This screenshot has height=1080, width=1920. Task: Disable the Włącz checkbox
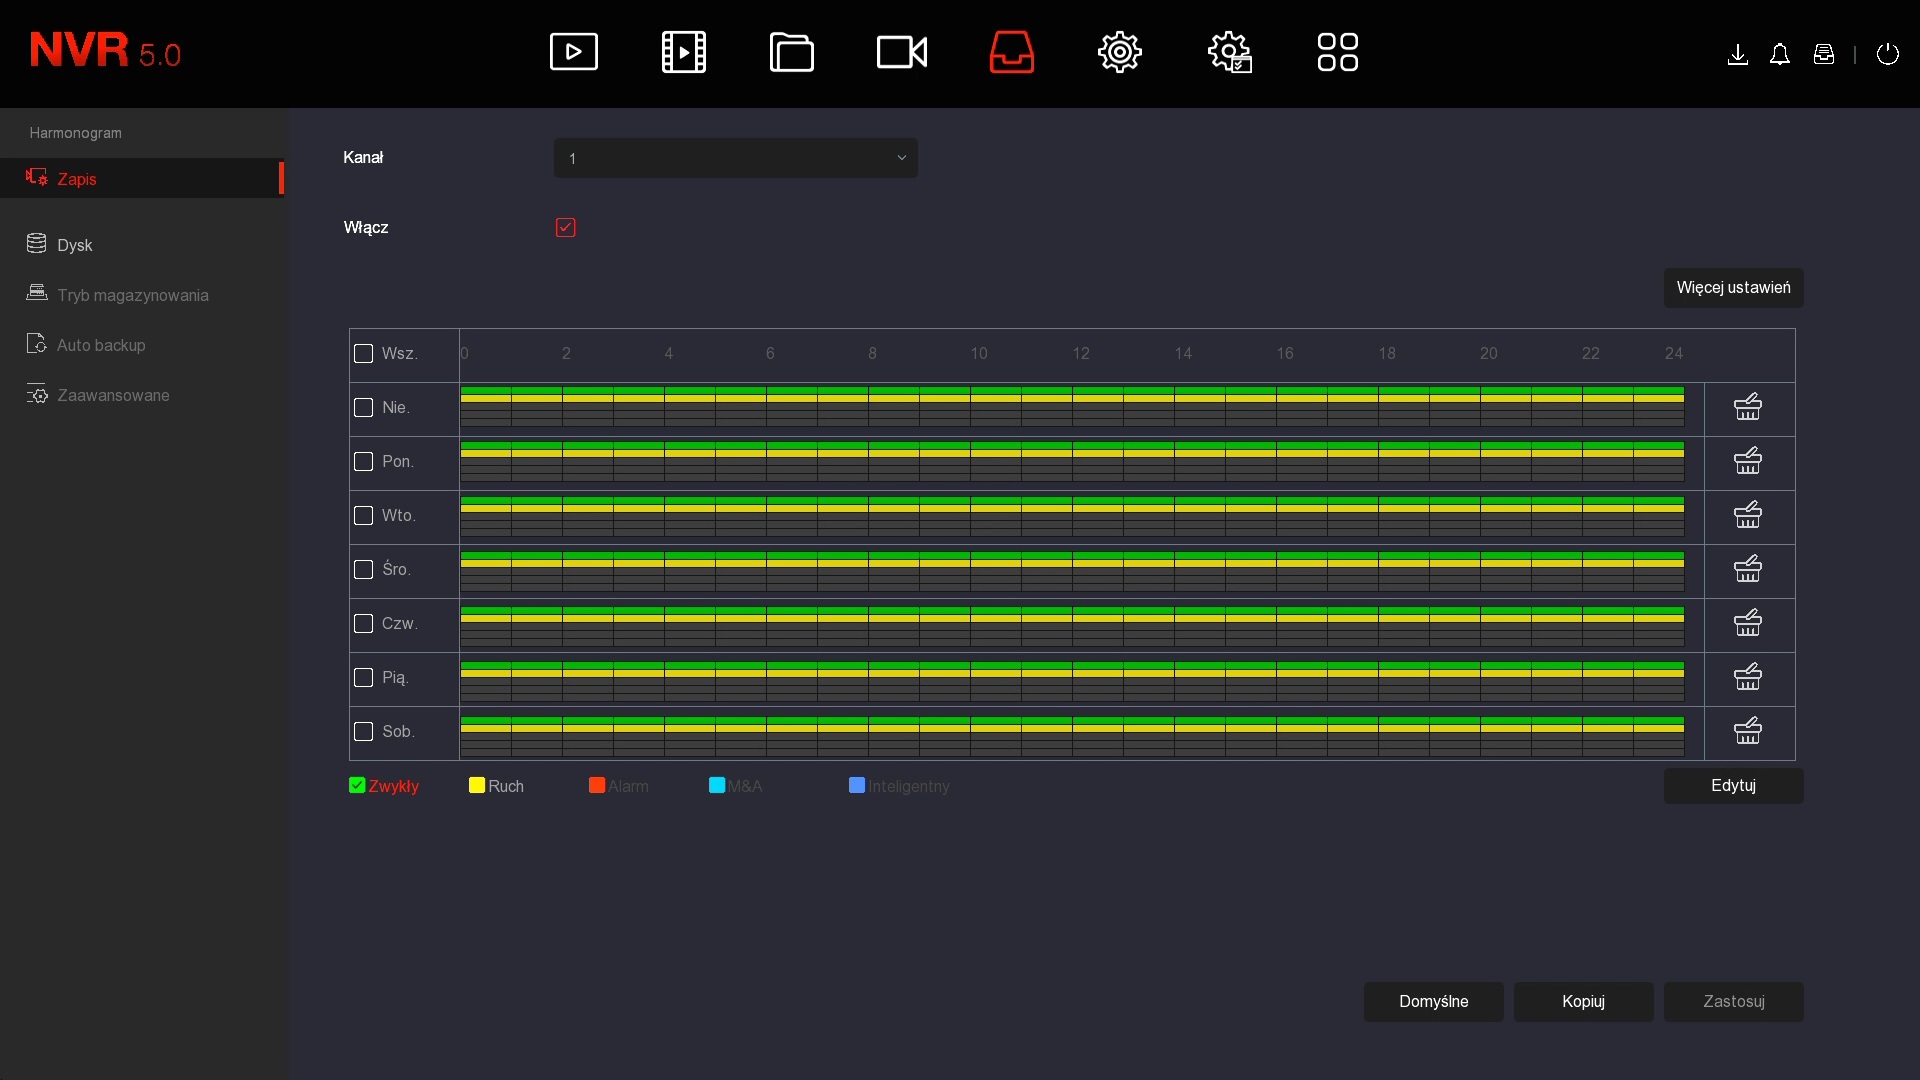click(566, 227)
